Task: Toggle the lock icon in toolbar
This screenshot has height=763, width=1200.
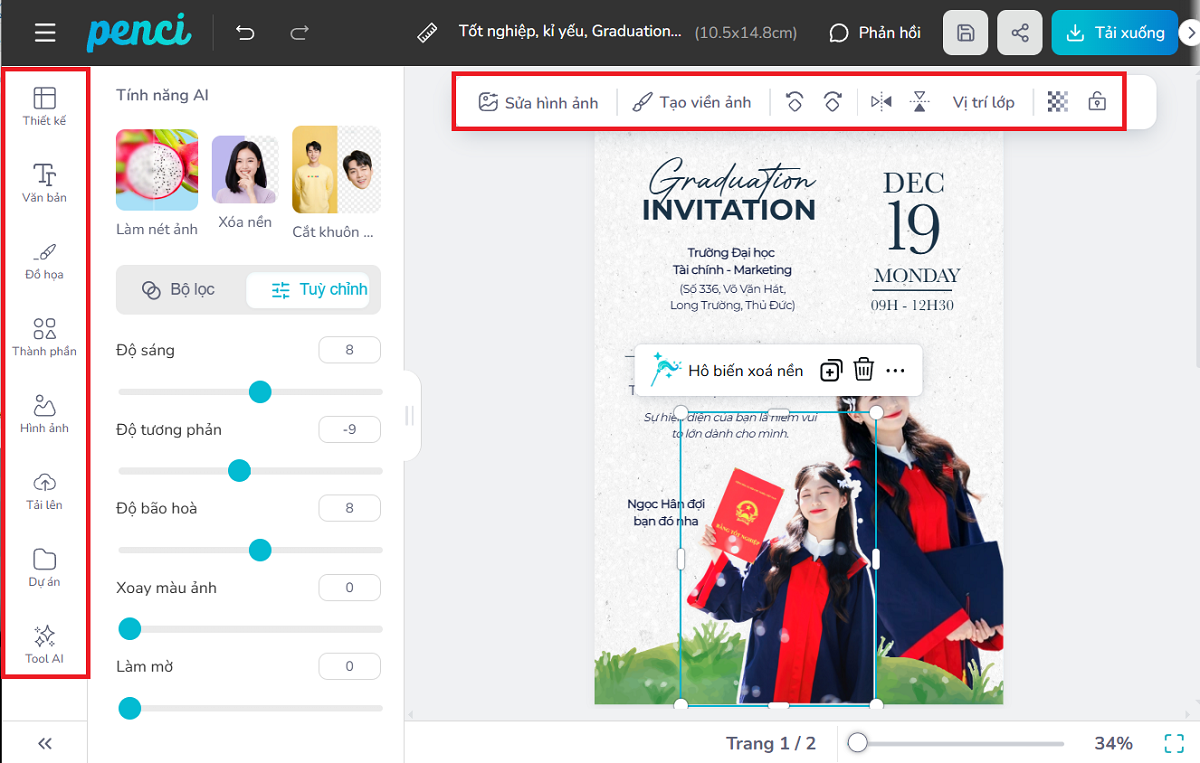Action: [1097, 102]
